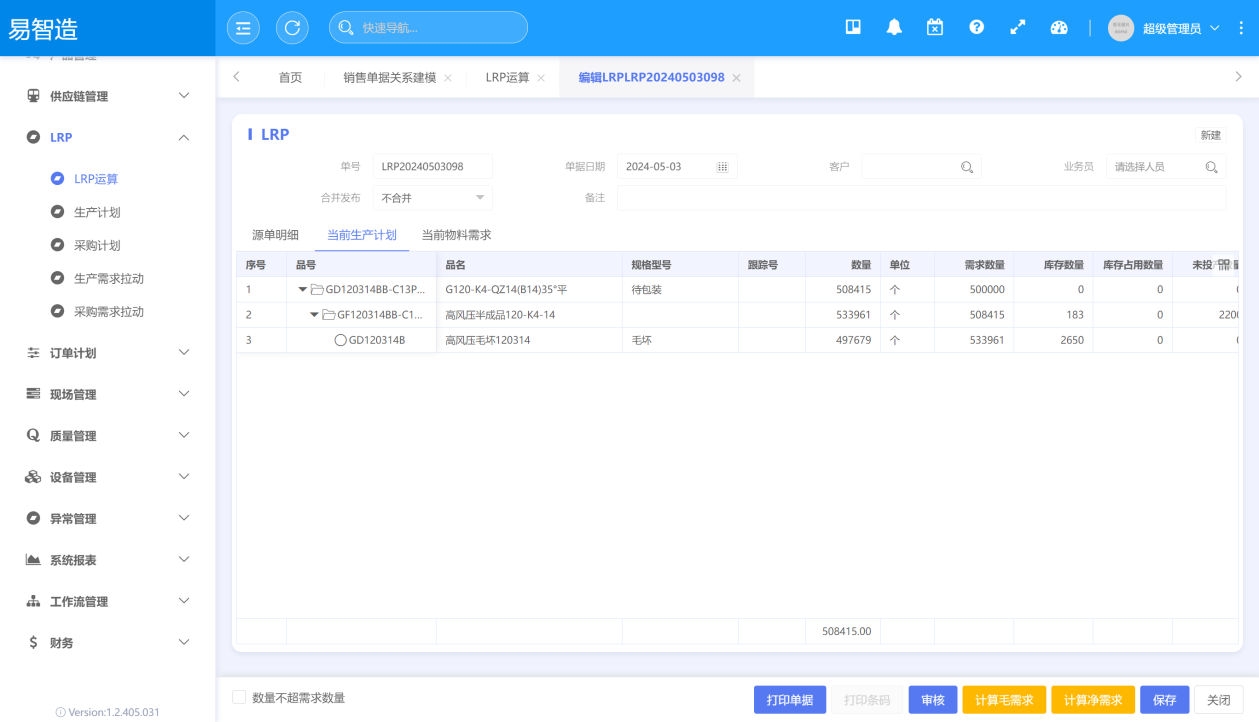
Task: Click the 备注 input field
Action: pyautogui.click(x=920, y=198)
